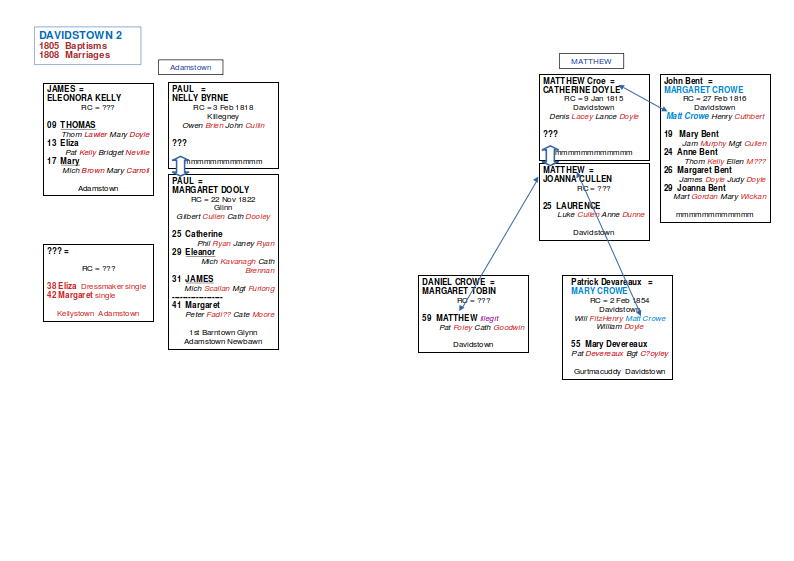Select the JAMES = ELEONORA KELLY heading
The image size is (794, 561).
click(x=84, y=93)
